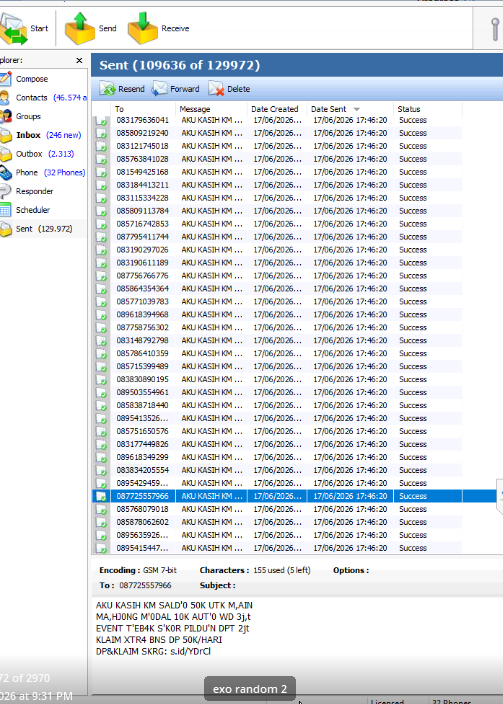Select the Scheduler label in explorer

tap(33, 210)
